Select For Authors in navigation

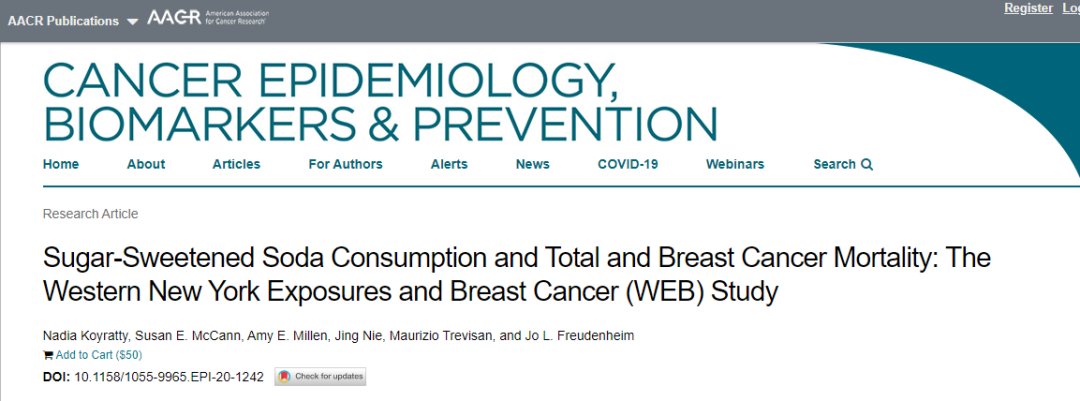click(x=345, y=164)
